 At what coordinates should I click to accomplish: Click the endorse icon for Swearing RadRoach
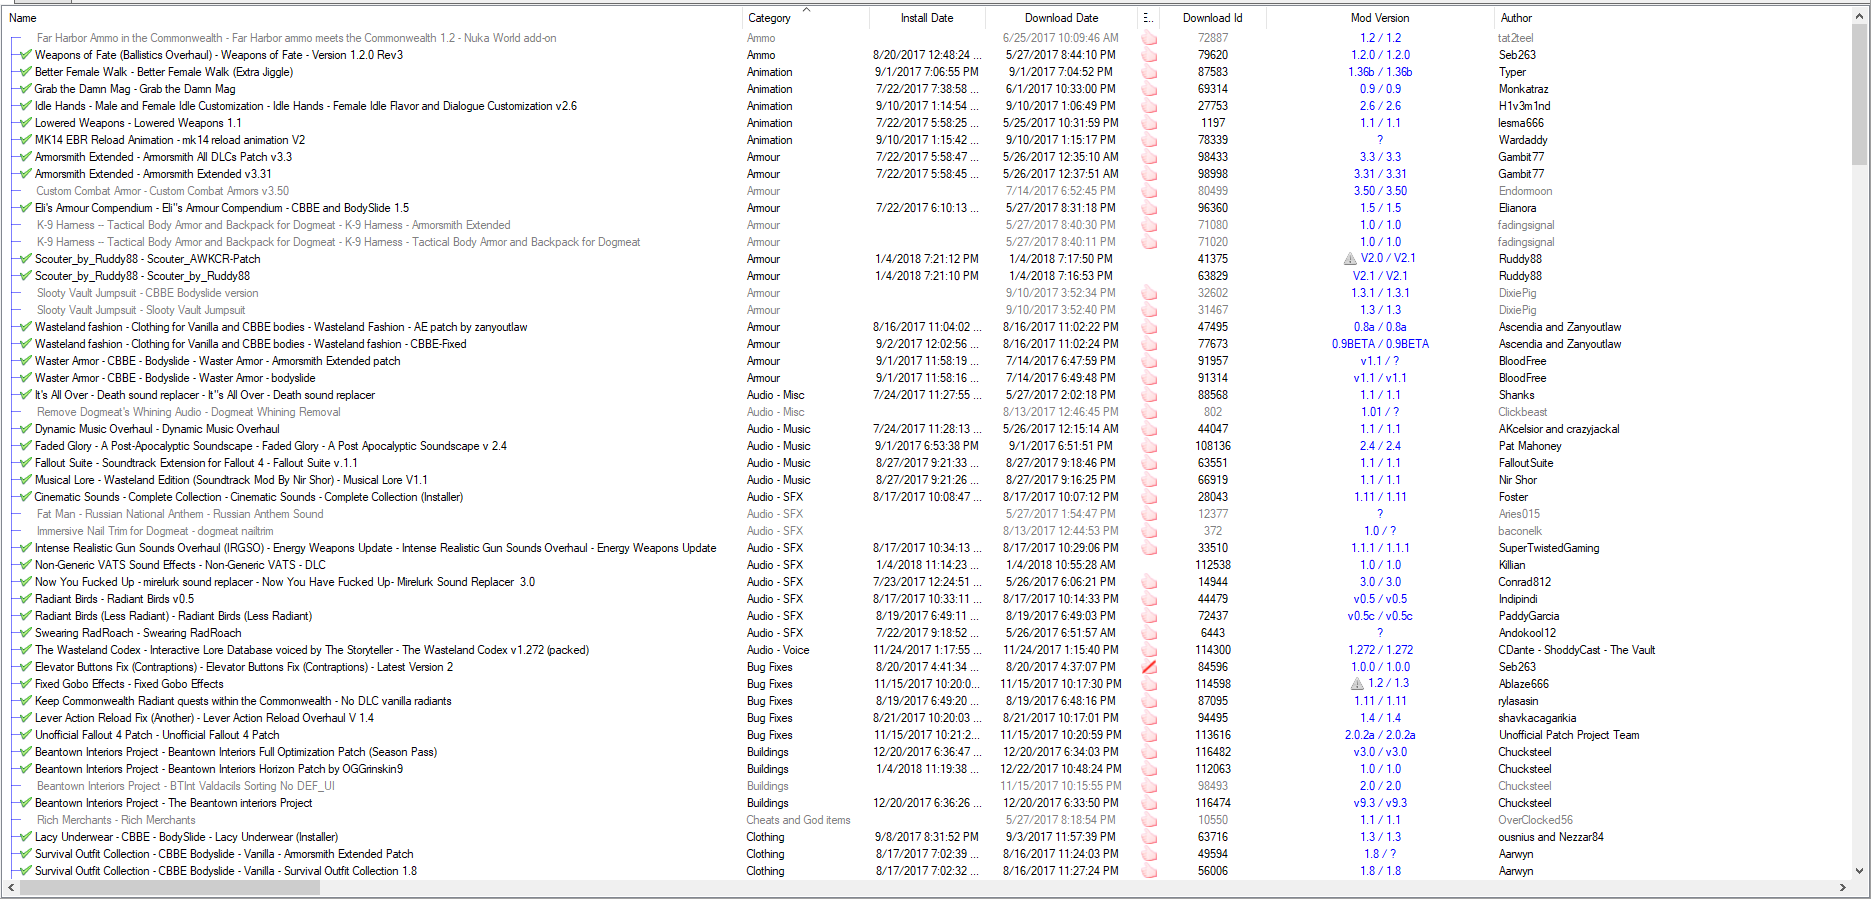pos(1149,633)
